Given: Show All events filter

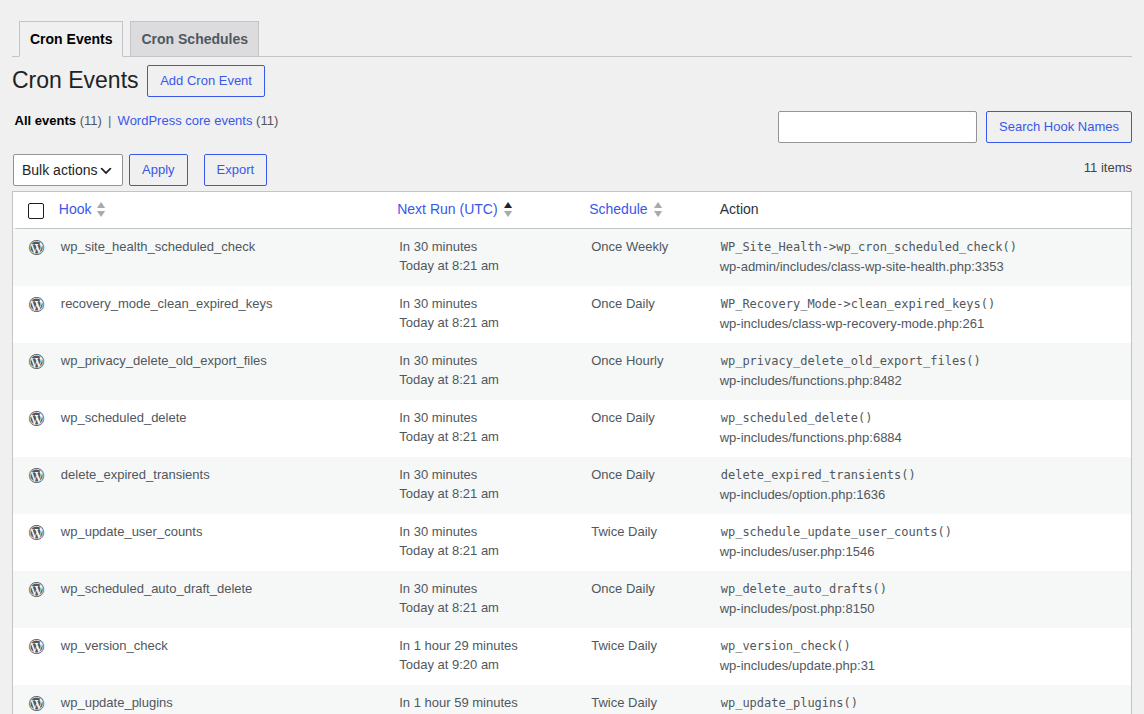Looking at the screenshot, I should tap(45, 120).
